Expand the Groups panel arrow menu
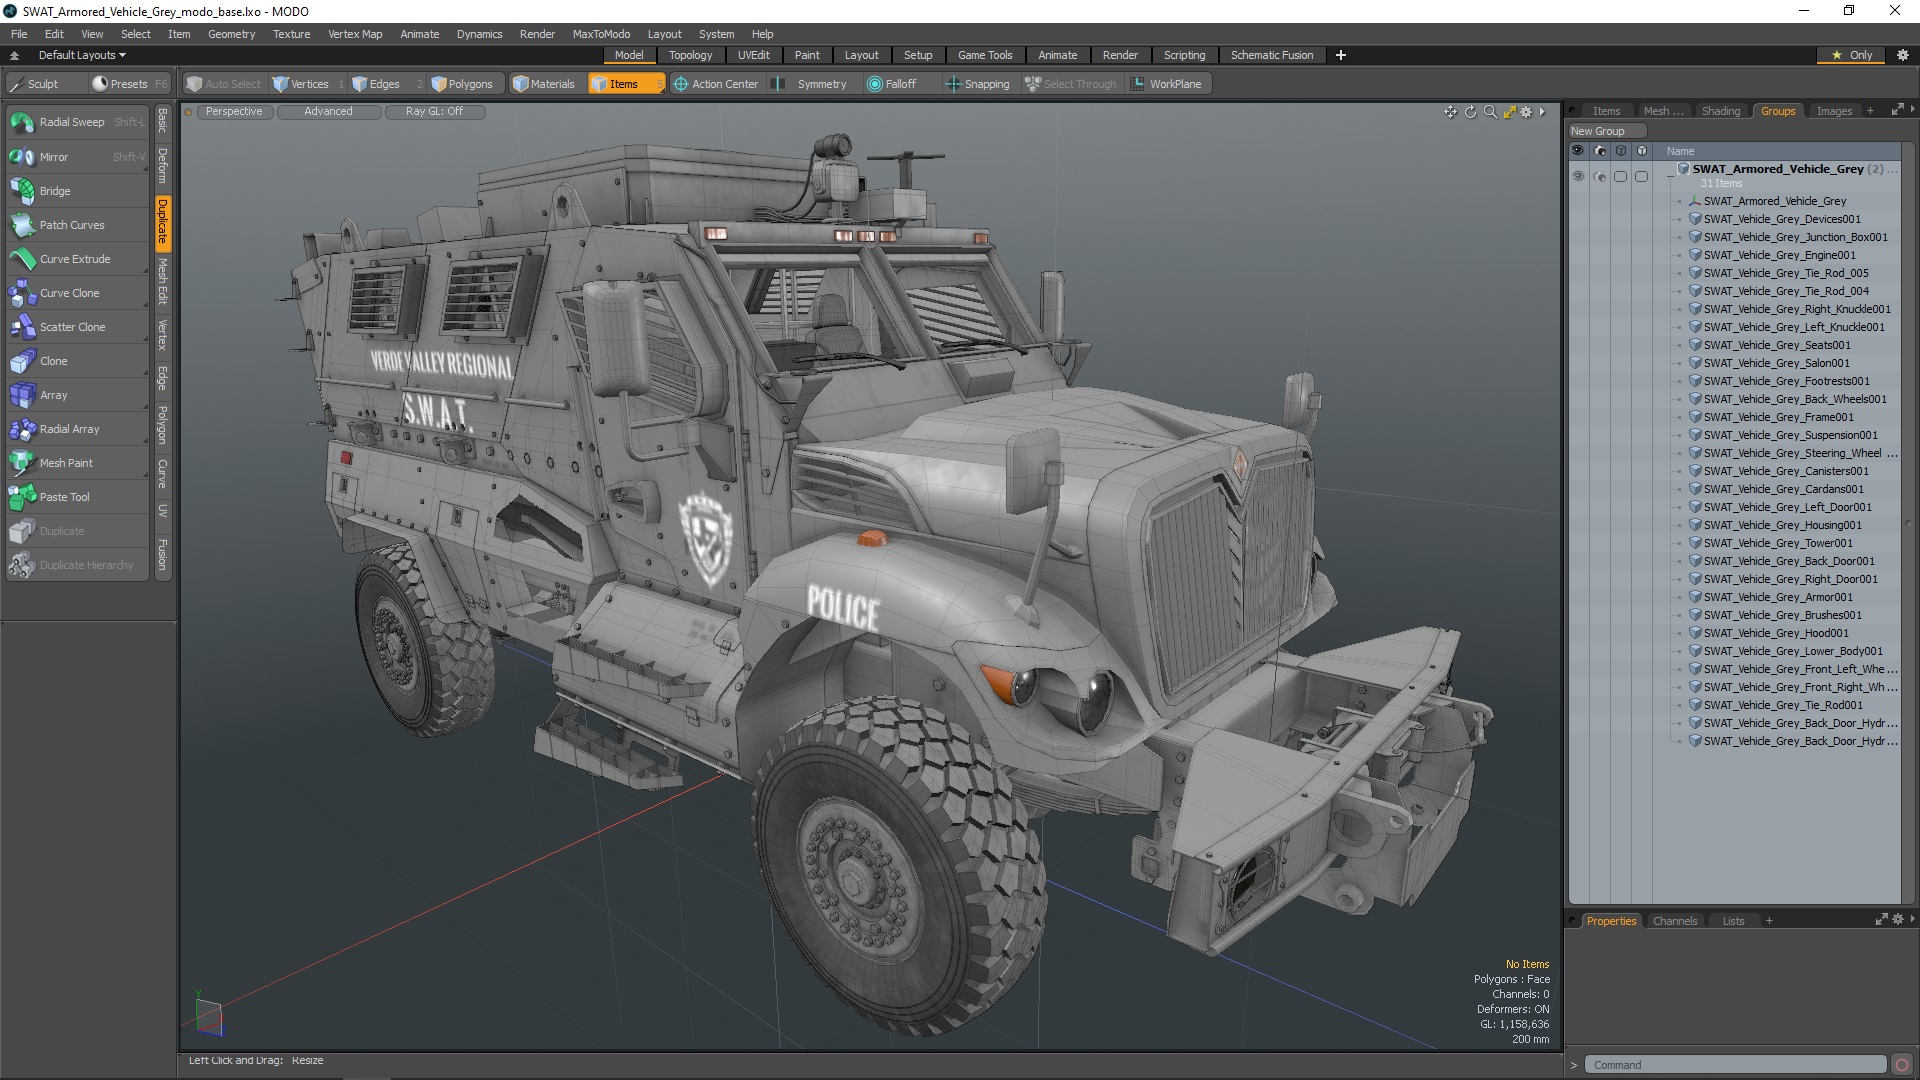 [1912, 109]
